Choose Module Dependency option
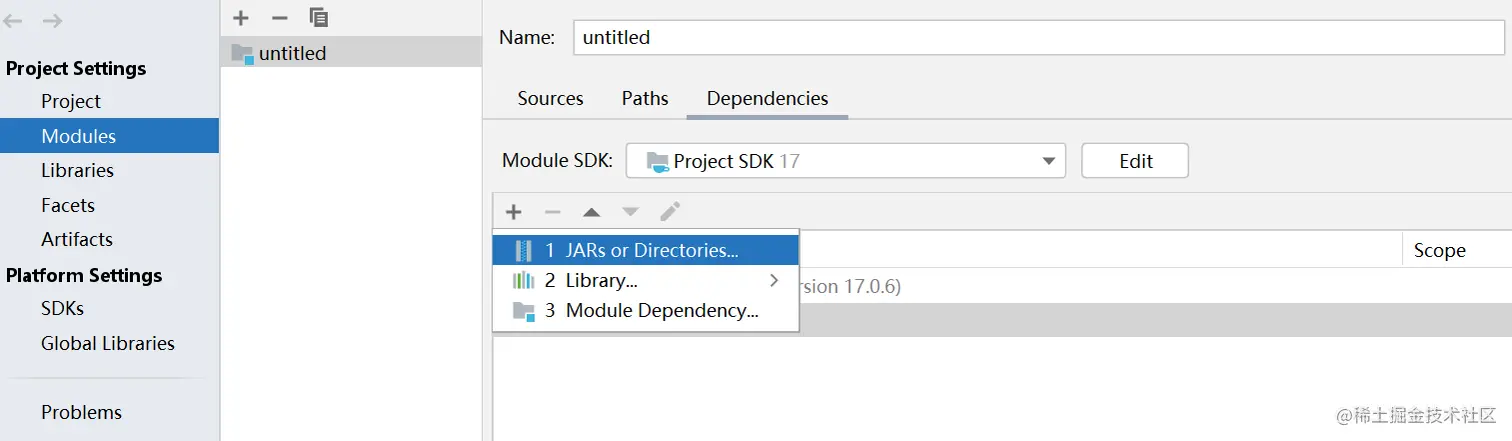The height and width of the screenshot is (441, 1512). 646,311
